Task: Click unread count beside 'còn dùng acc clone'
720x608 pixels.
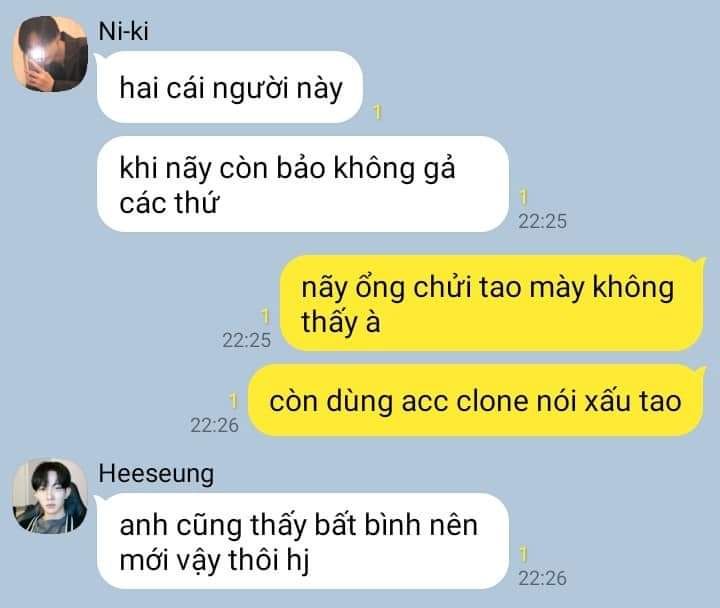Action: [x=233, y=401]
